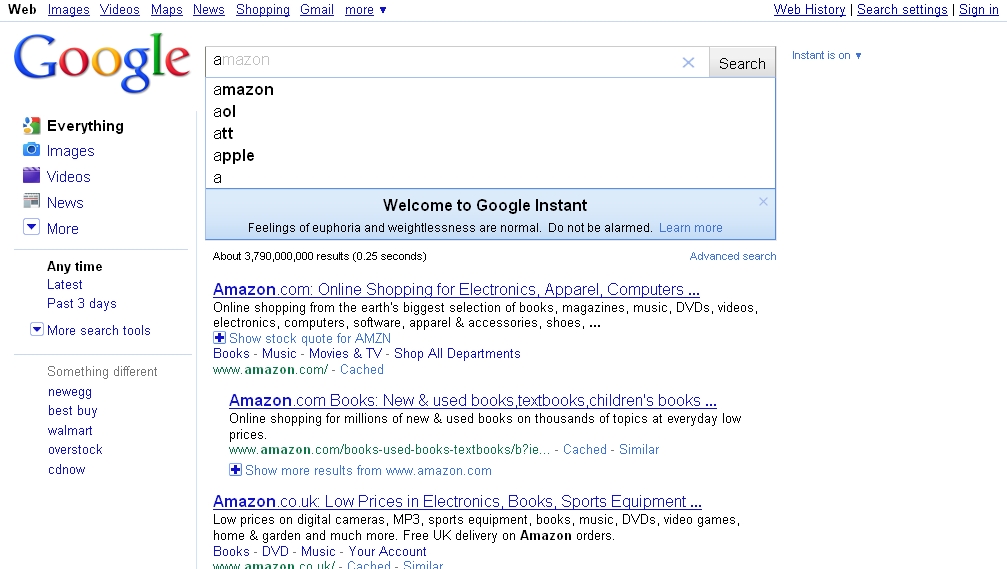The image size is (1007, 569).
Task: Click the Images camera icon
Action: point(31,150)
